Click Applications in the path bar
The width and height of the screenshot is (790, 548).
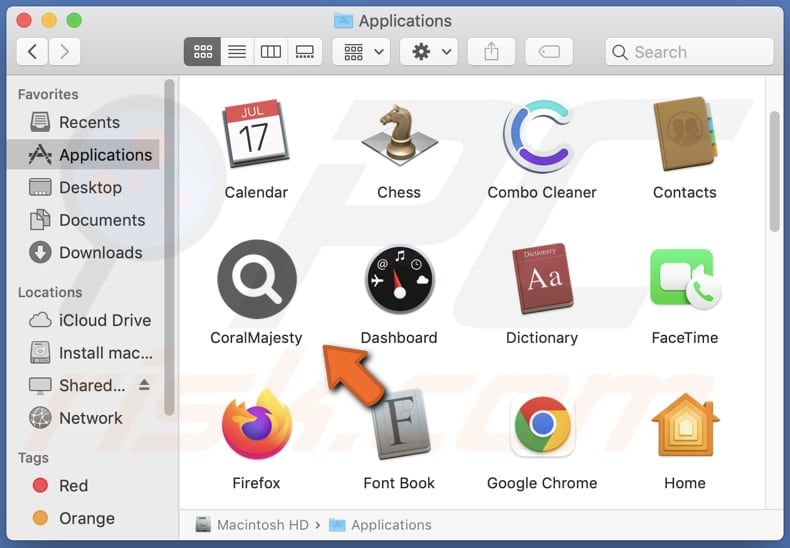pos(380,525)
